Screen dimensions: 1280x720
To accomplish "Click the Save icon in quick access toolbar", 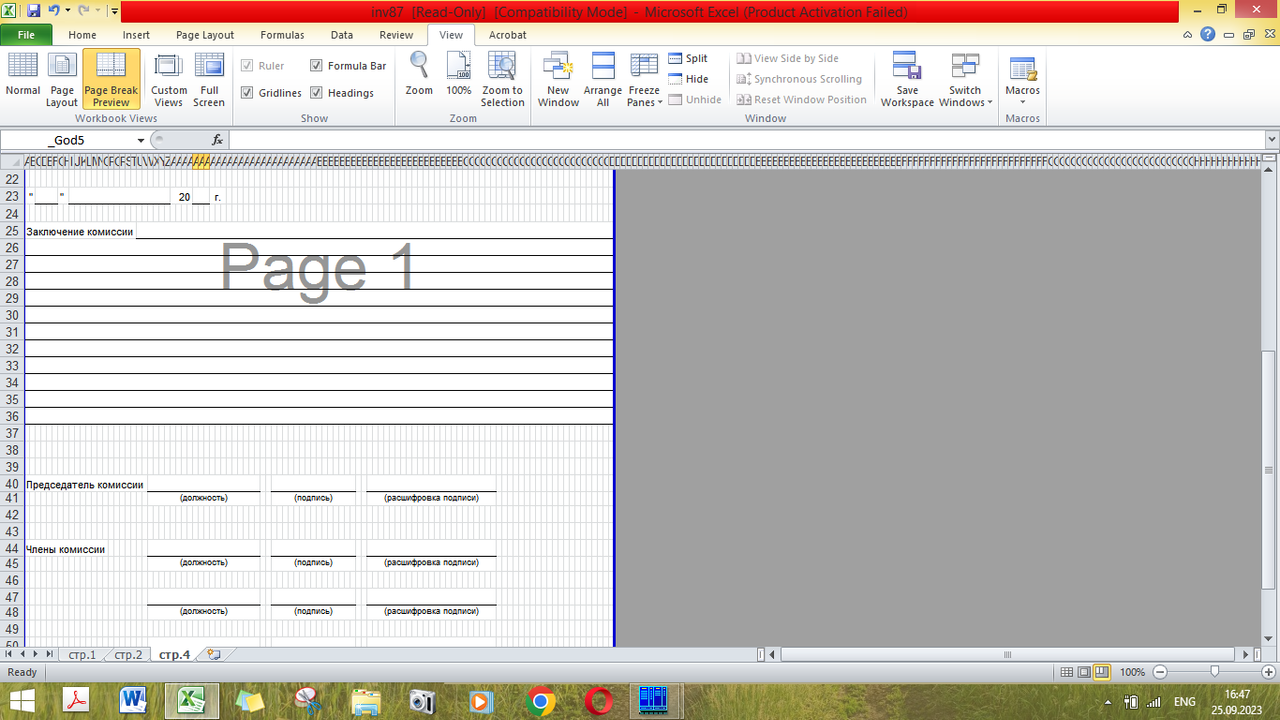I will (33, 11).
